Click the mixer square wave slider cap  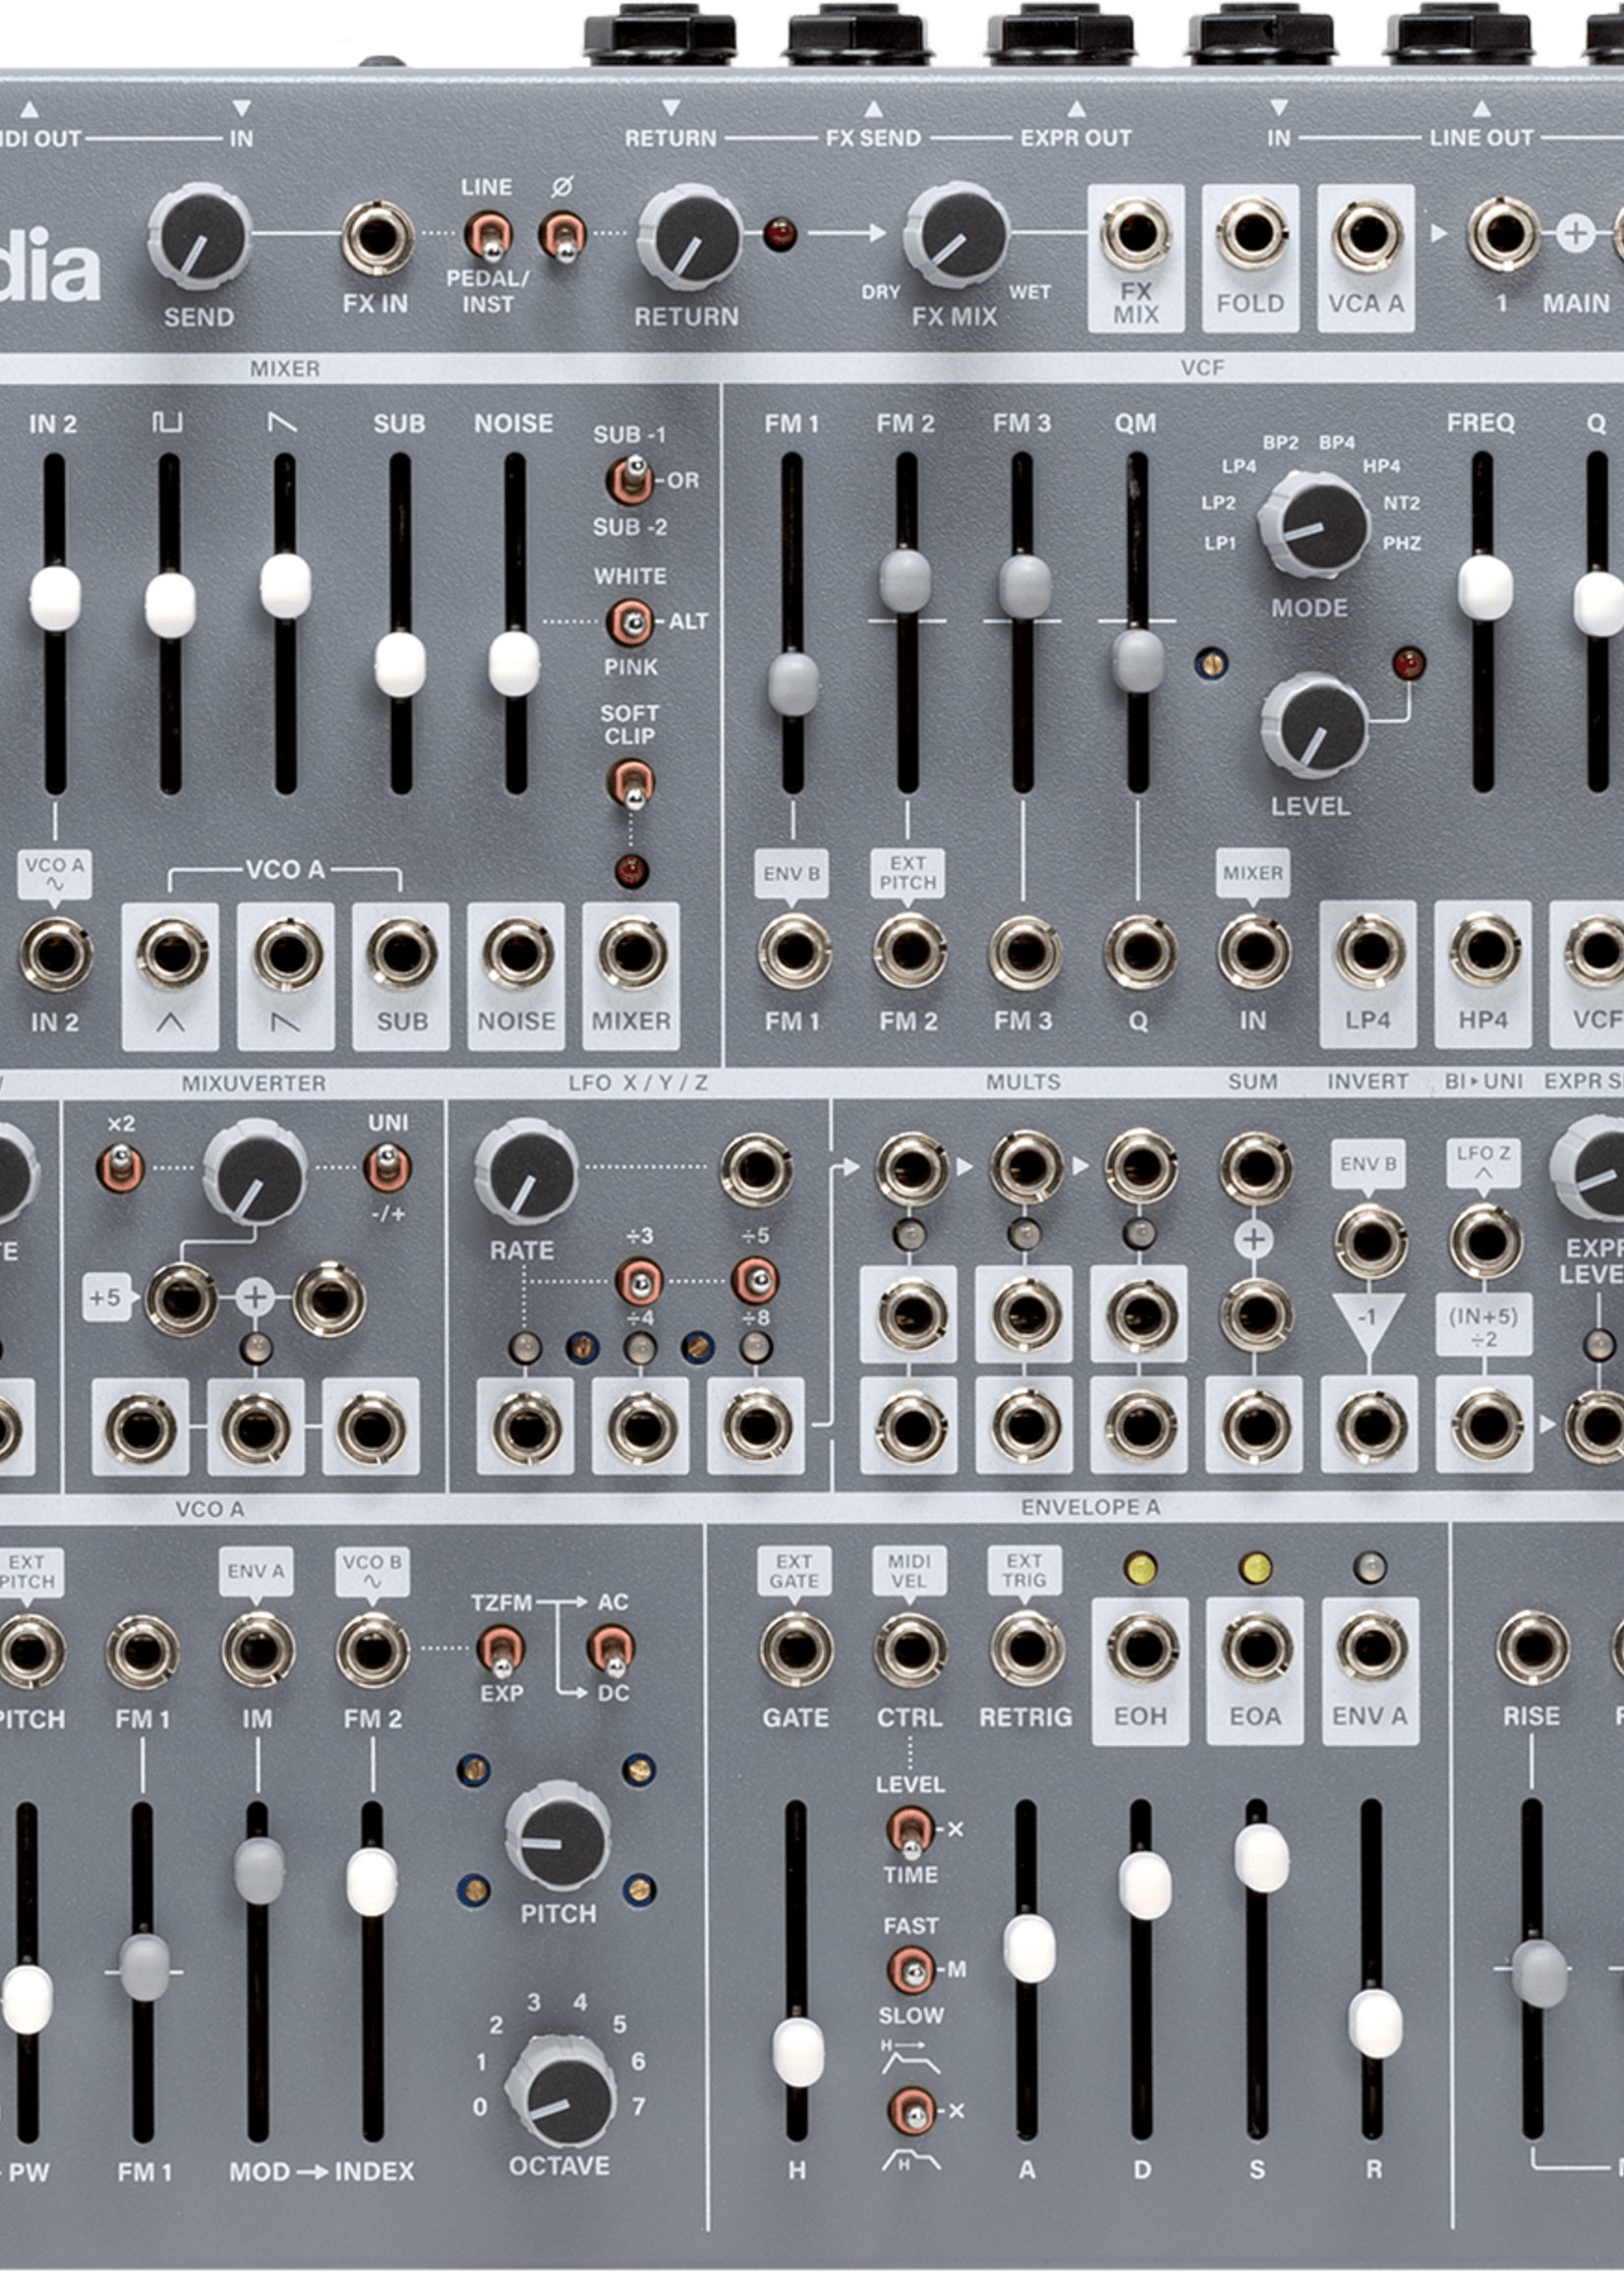(x=170, y=605)
